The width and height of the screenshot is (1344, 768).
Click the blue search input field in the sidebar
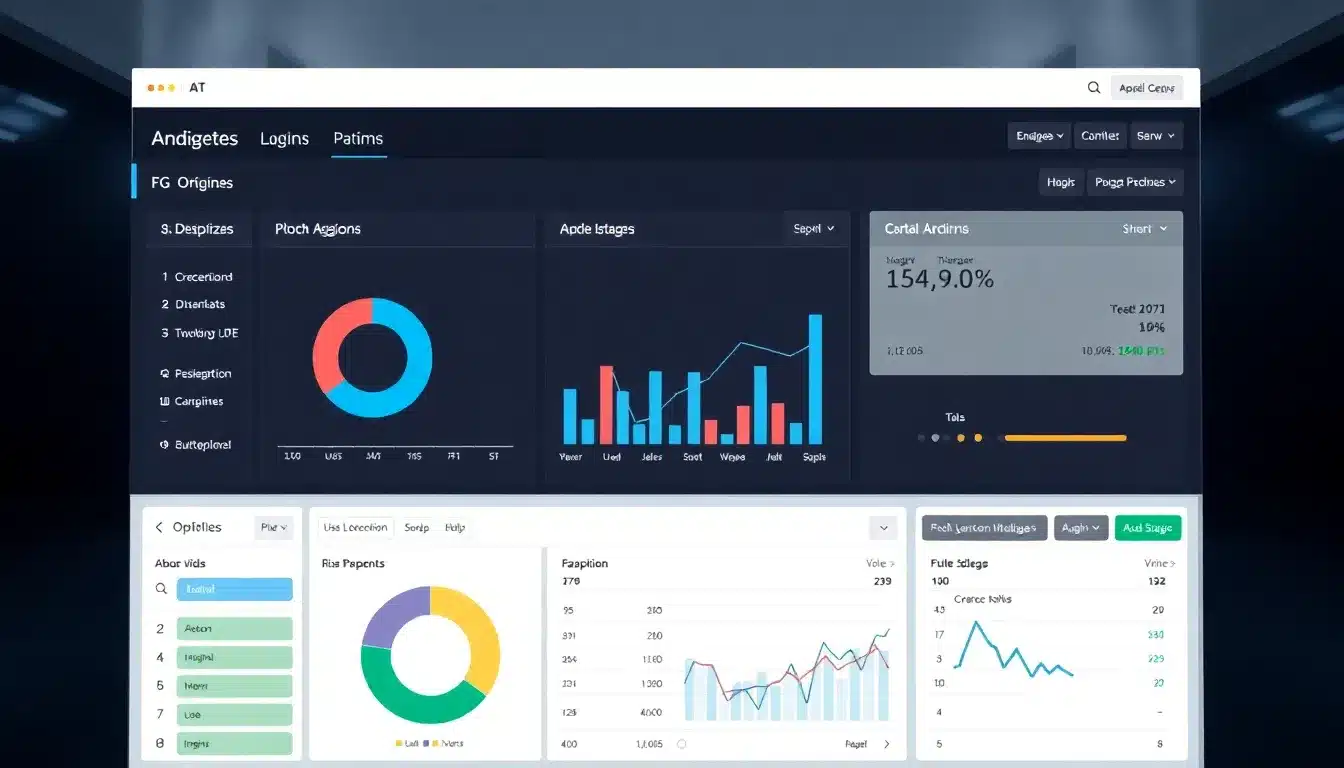234,589
